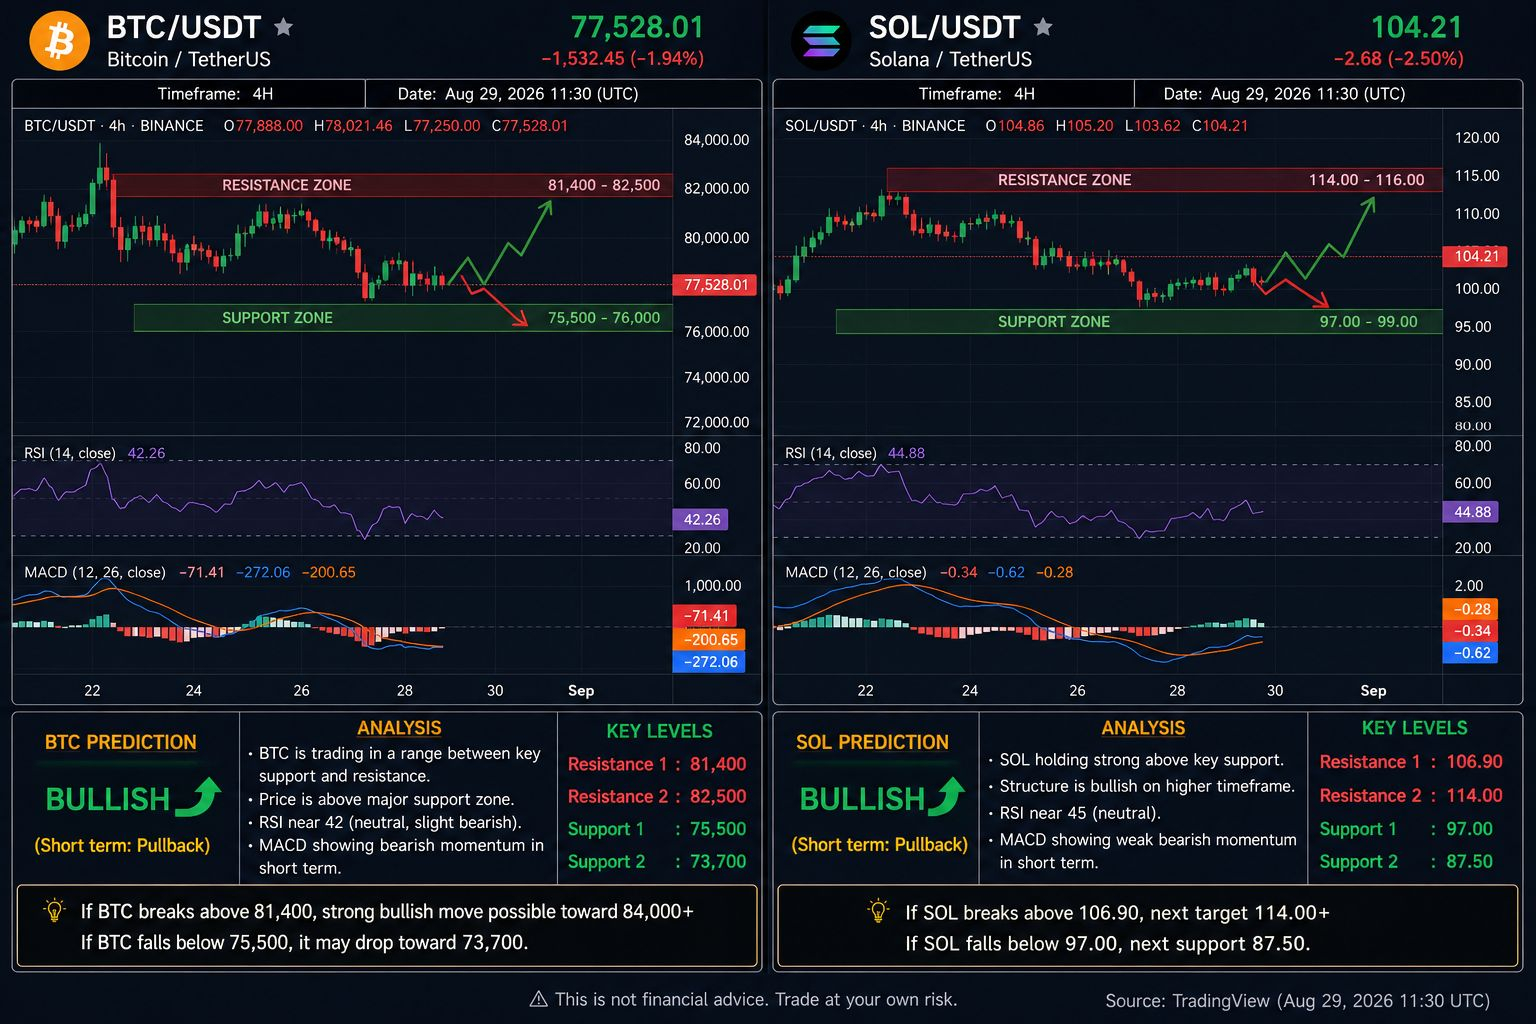Screen dimensions: 1536x1024
Task: Click the SOL RSI (14, close) label
Action: 831,453
